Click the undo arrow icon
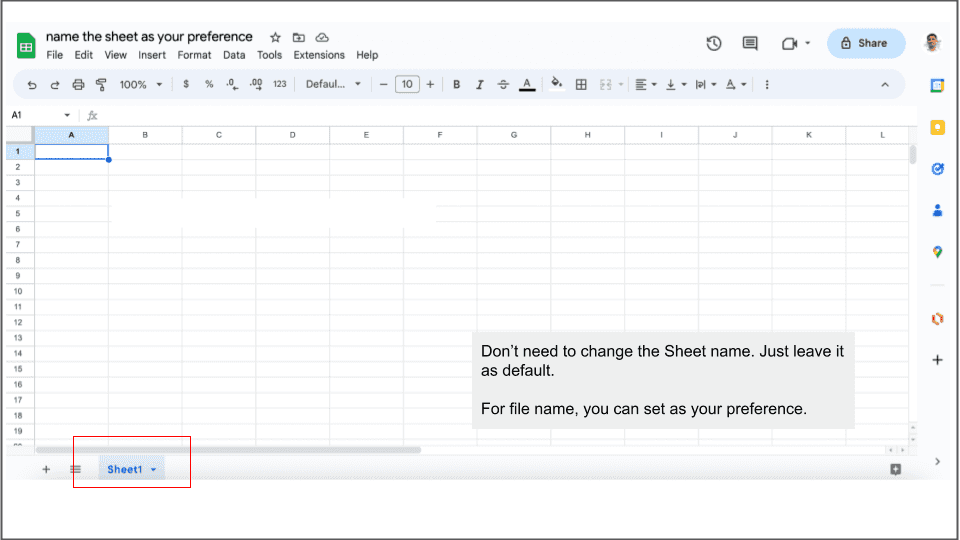 coord(32,85)
